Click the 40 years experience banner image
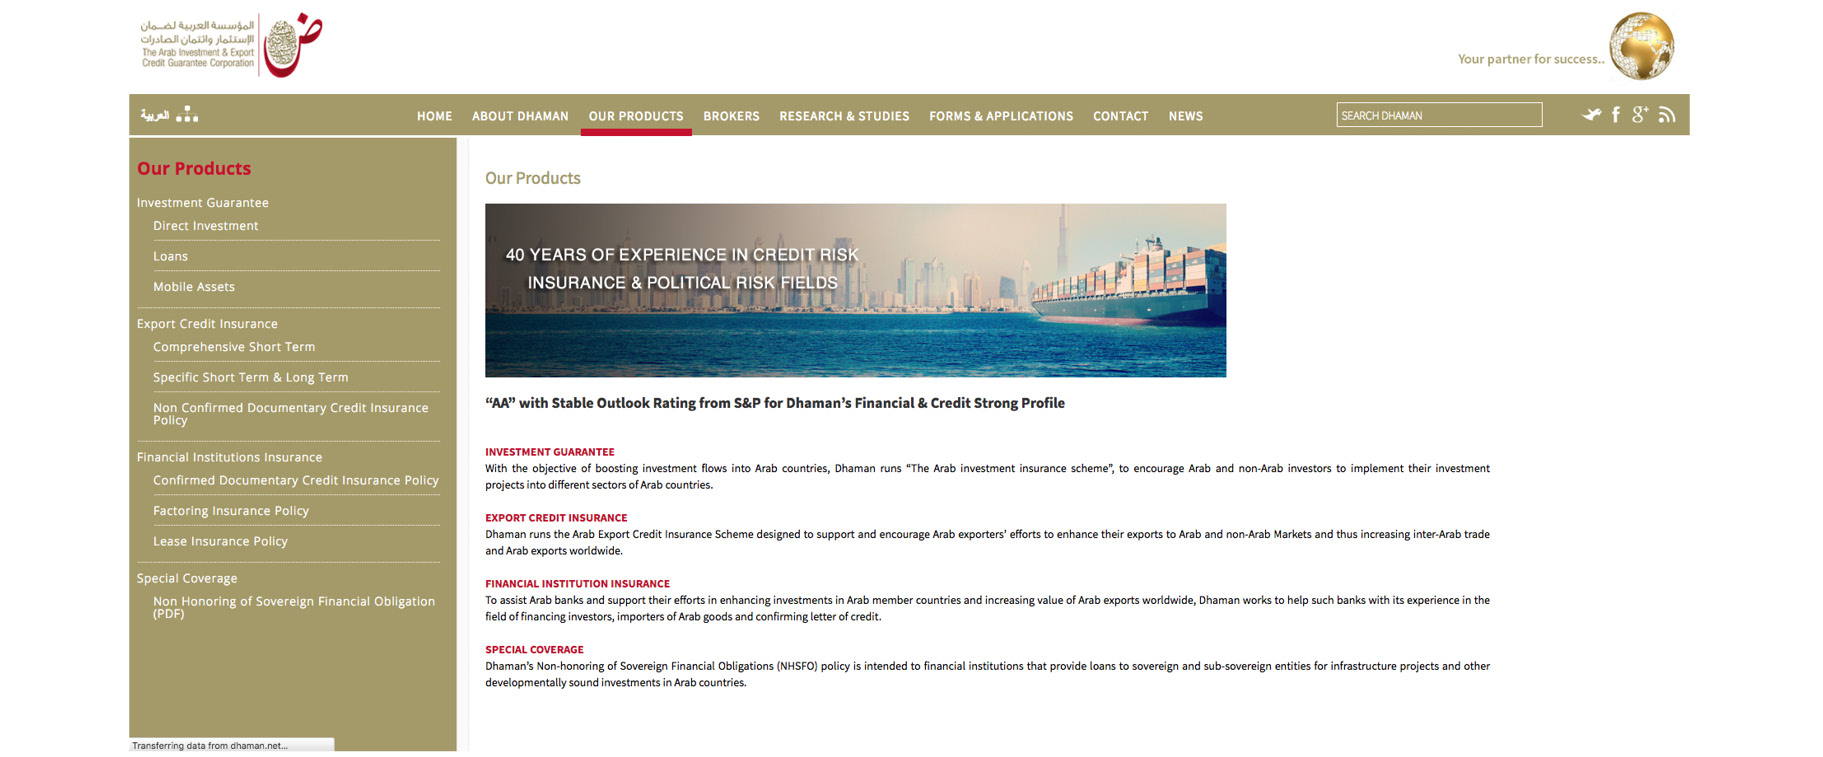1823x757 pixels. click(x=855, y=290)
